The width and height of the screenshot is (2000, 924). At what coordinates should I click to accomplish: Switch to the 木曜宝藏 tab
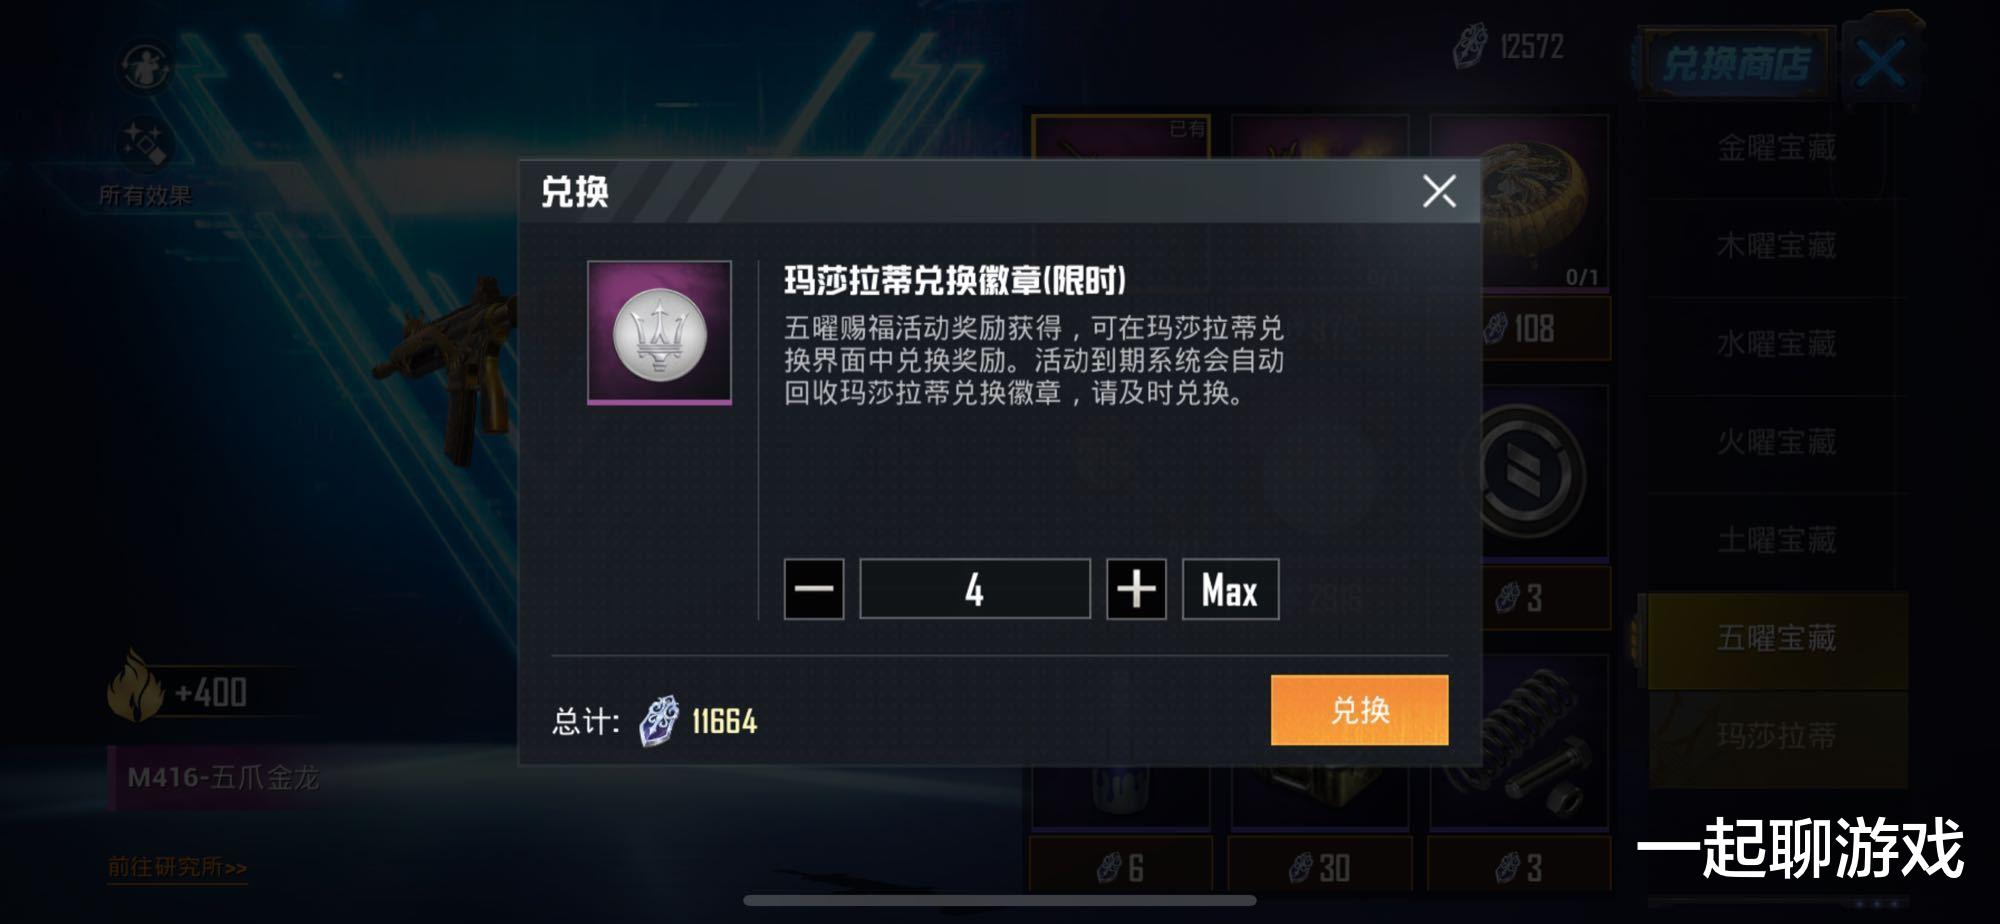click(x=1776, y=246)
